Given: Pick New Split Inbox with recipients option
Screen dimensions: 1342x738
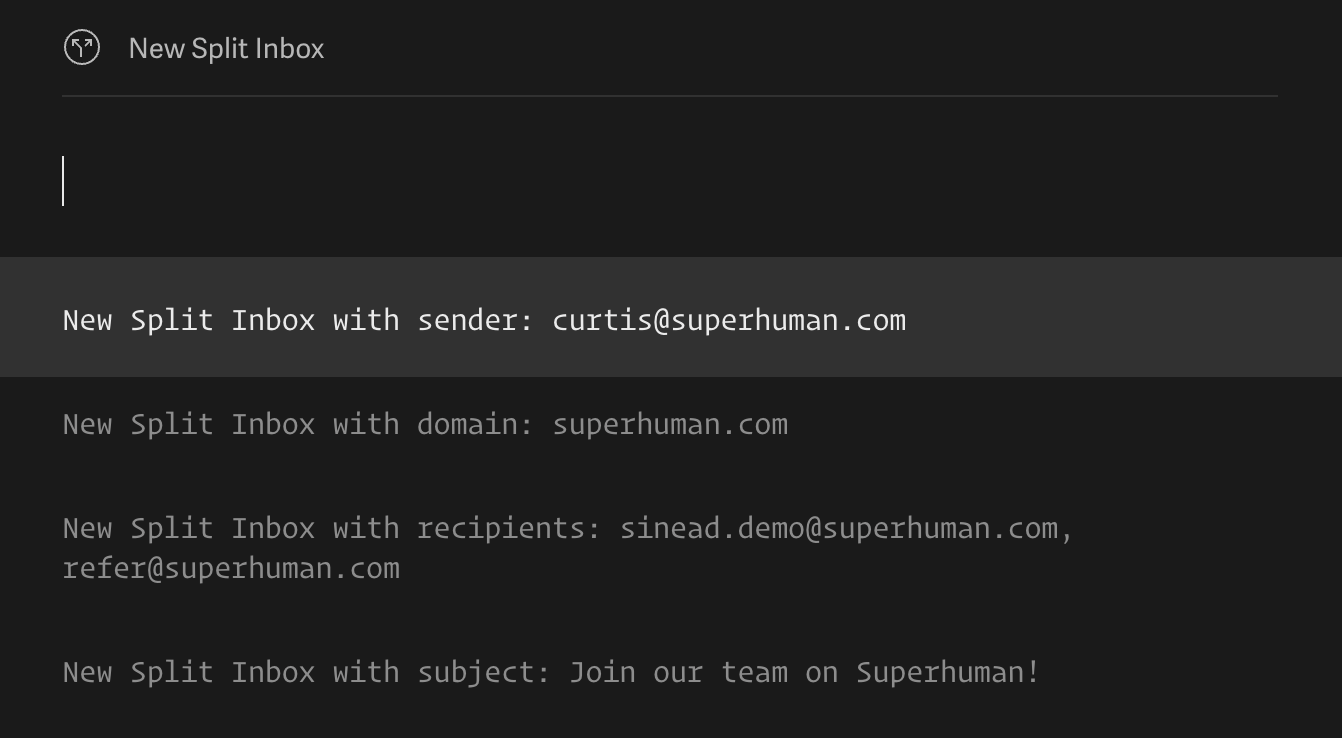Looking at the screenshot, I should coord(671,548).
